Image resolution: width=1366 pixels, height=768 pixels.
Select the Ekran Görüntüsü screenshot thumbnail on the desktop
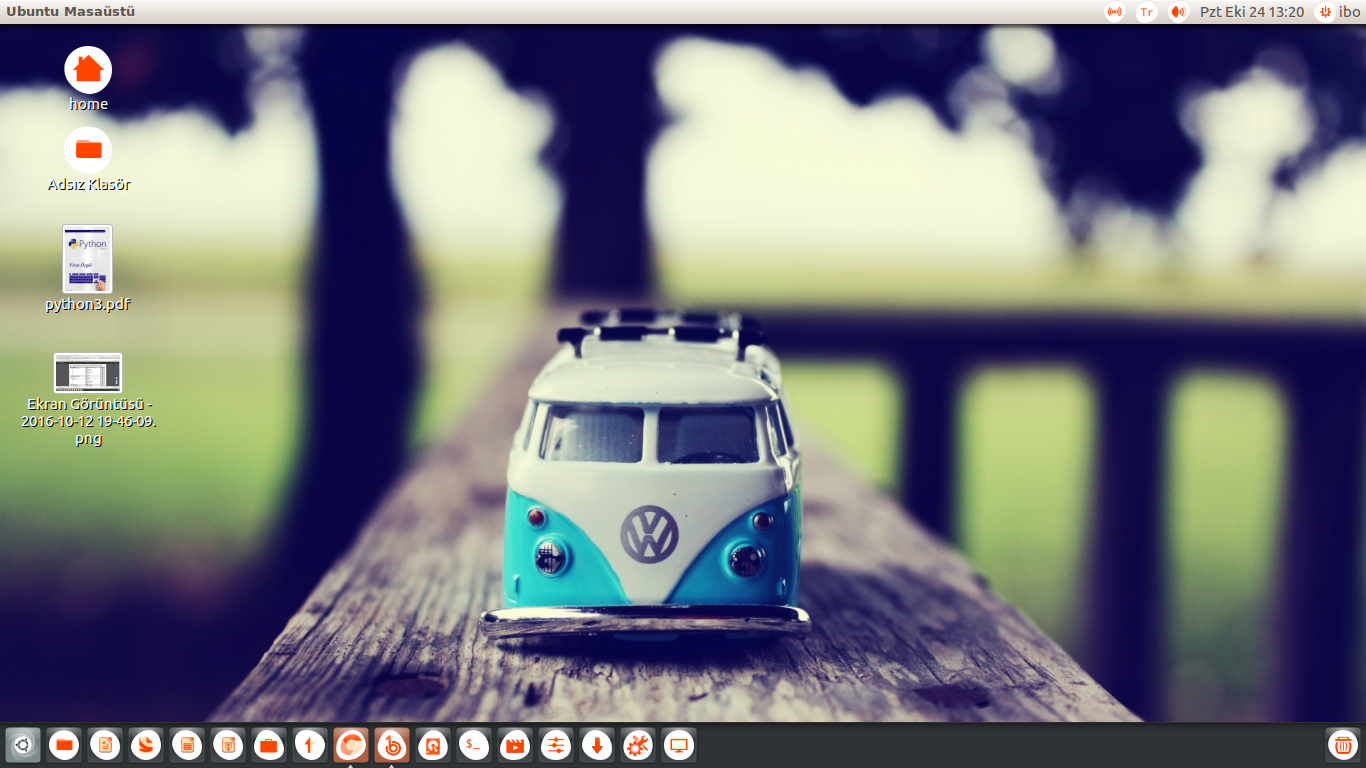[88, 373]
